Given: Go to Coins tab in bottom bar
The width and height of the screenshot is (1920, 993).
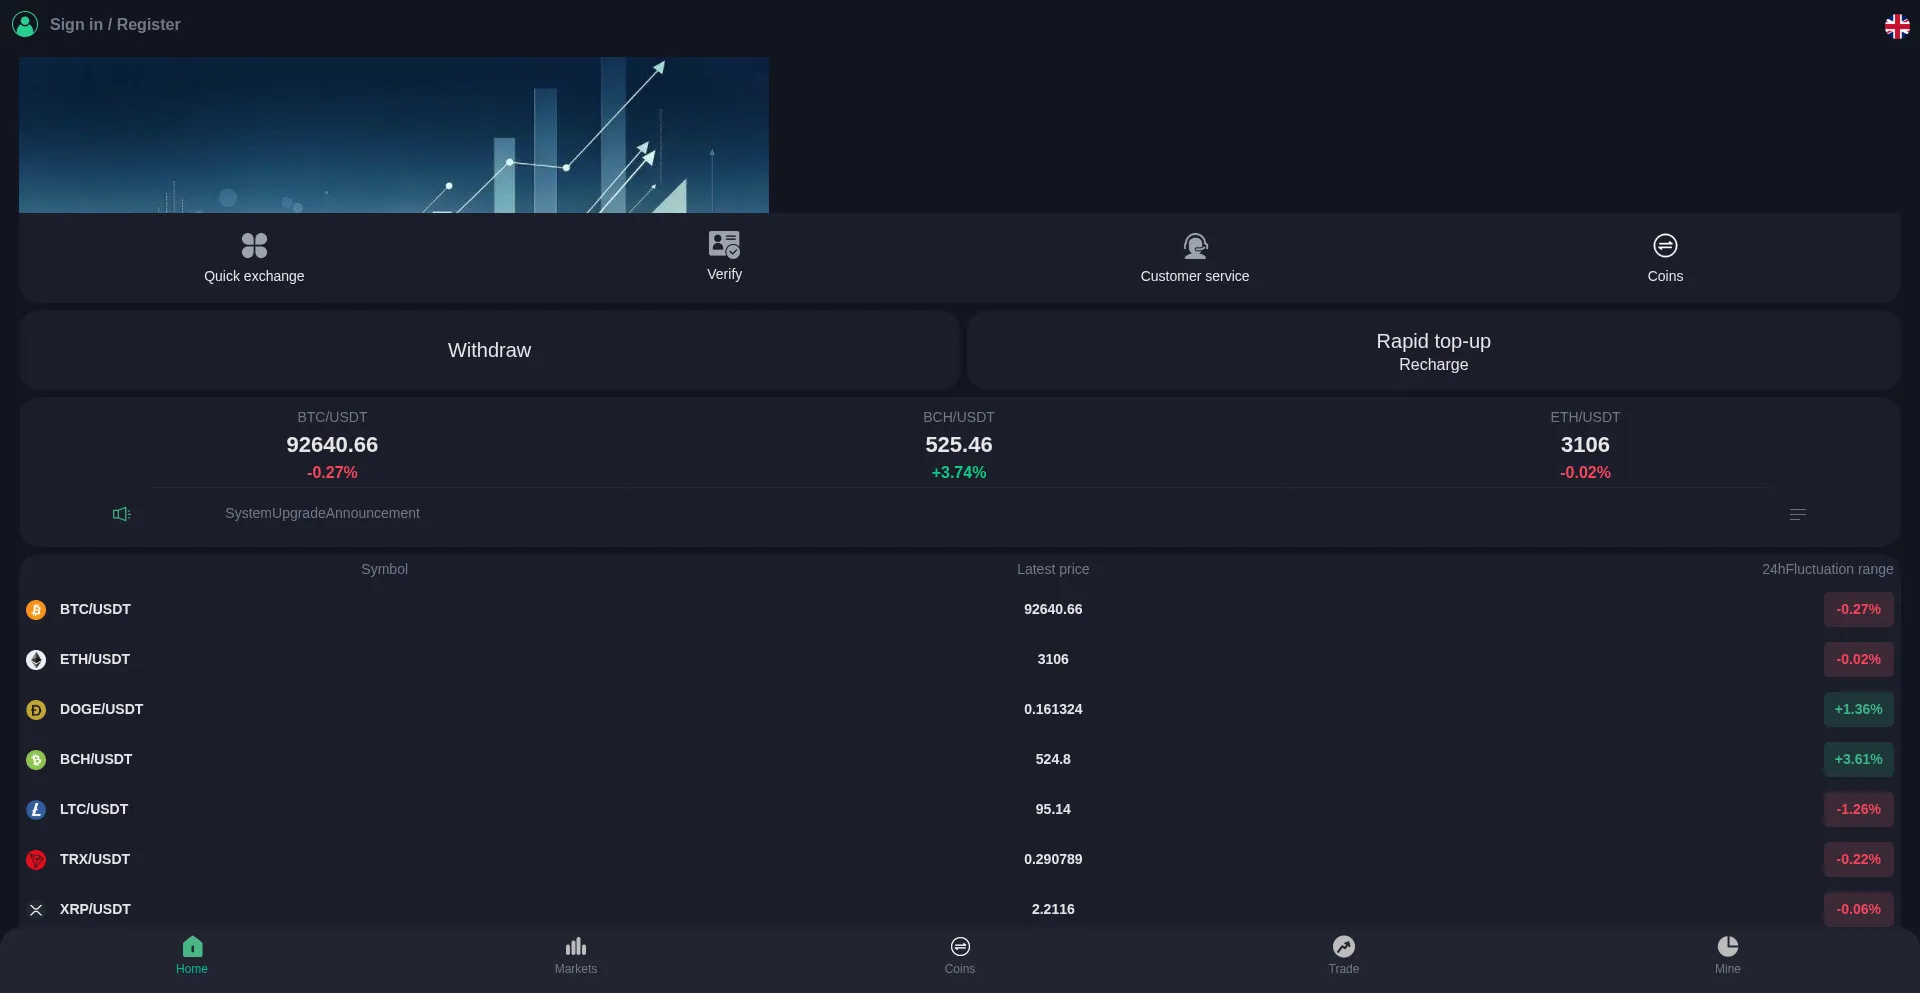Looking at the screenshot, I should pos(959,955).
